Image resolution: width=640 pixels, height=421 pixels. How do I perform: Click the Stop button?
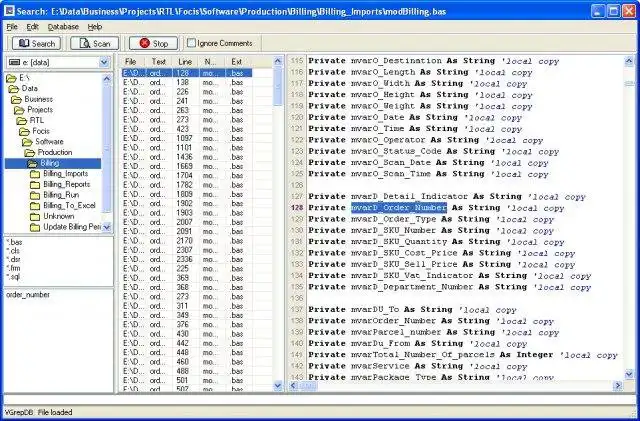(x=153, y=43)
